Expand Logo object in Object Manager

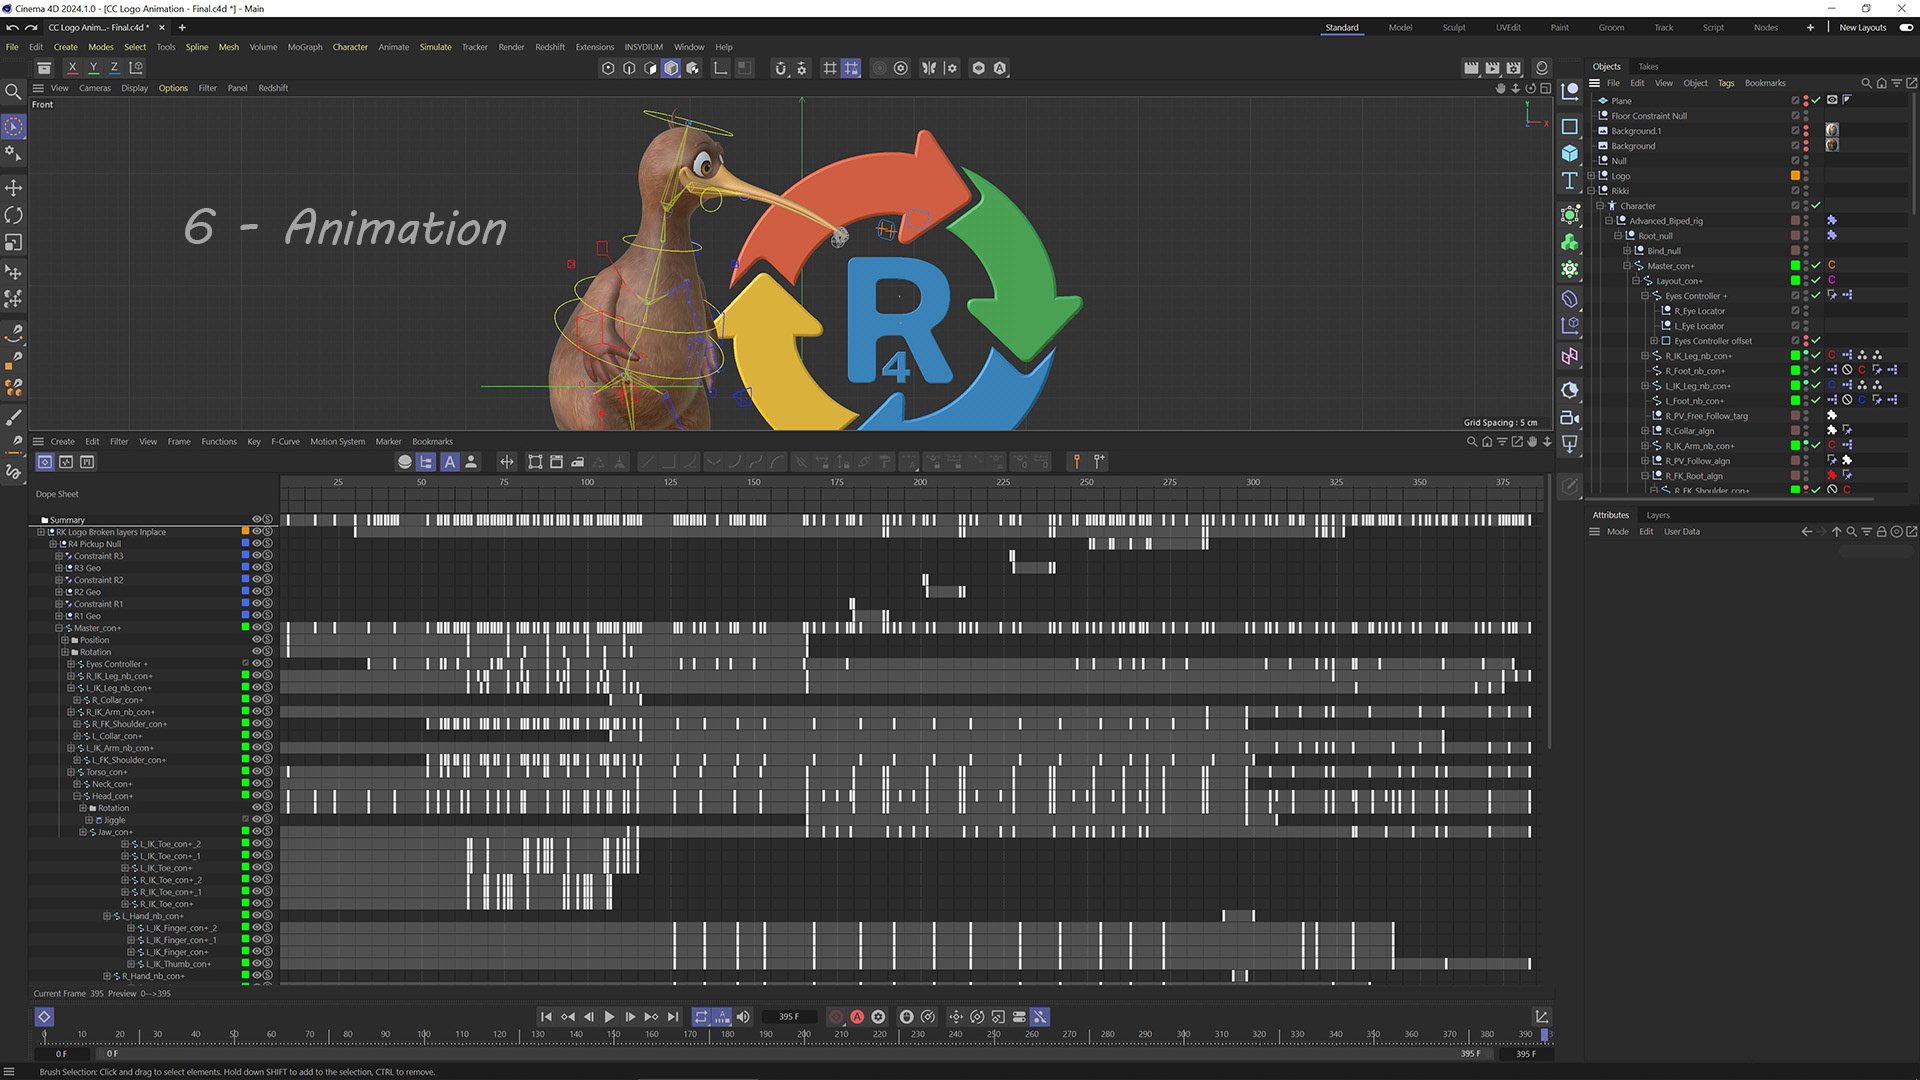pos(1591,176)
